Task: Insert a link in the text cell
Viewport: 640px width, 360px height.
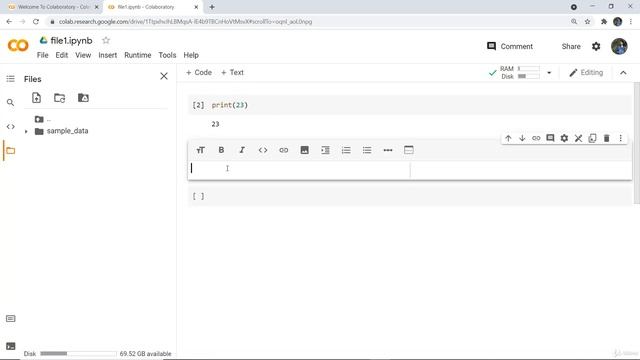Action: tap(284, 150)
